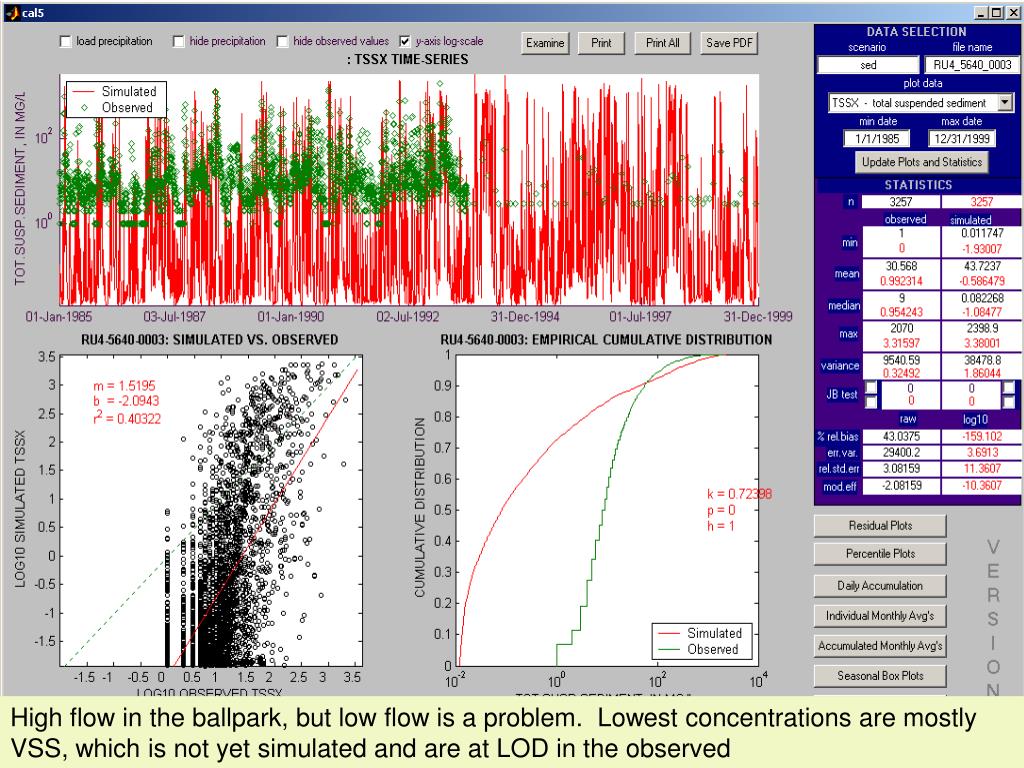Viewport: 1024px width, 768px height.
Task: Click simulated mean value 43.7237
Action: (981, 266)
